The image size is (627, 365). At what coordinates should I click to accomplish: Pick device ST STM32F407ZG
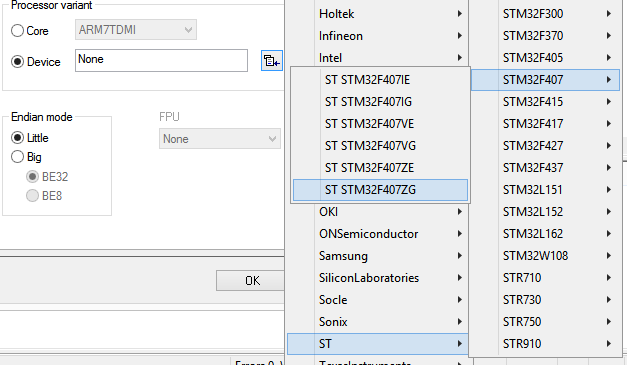click(380, 190)
